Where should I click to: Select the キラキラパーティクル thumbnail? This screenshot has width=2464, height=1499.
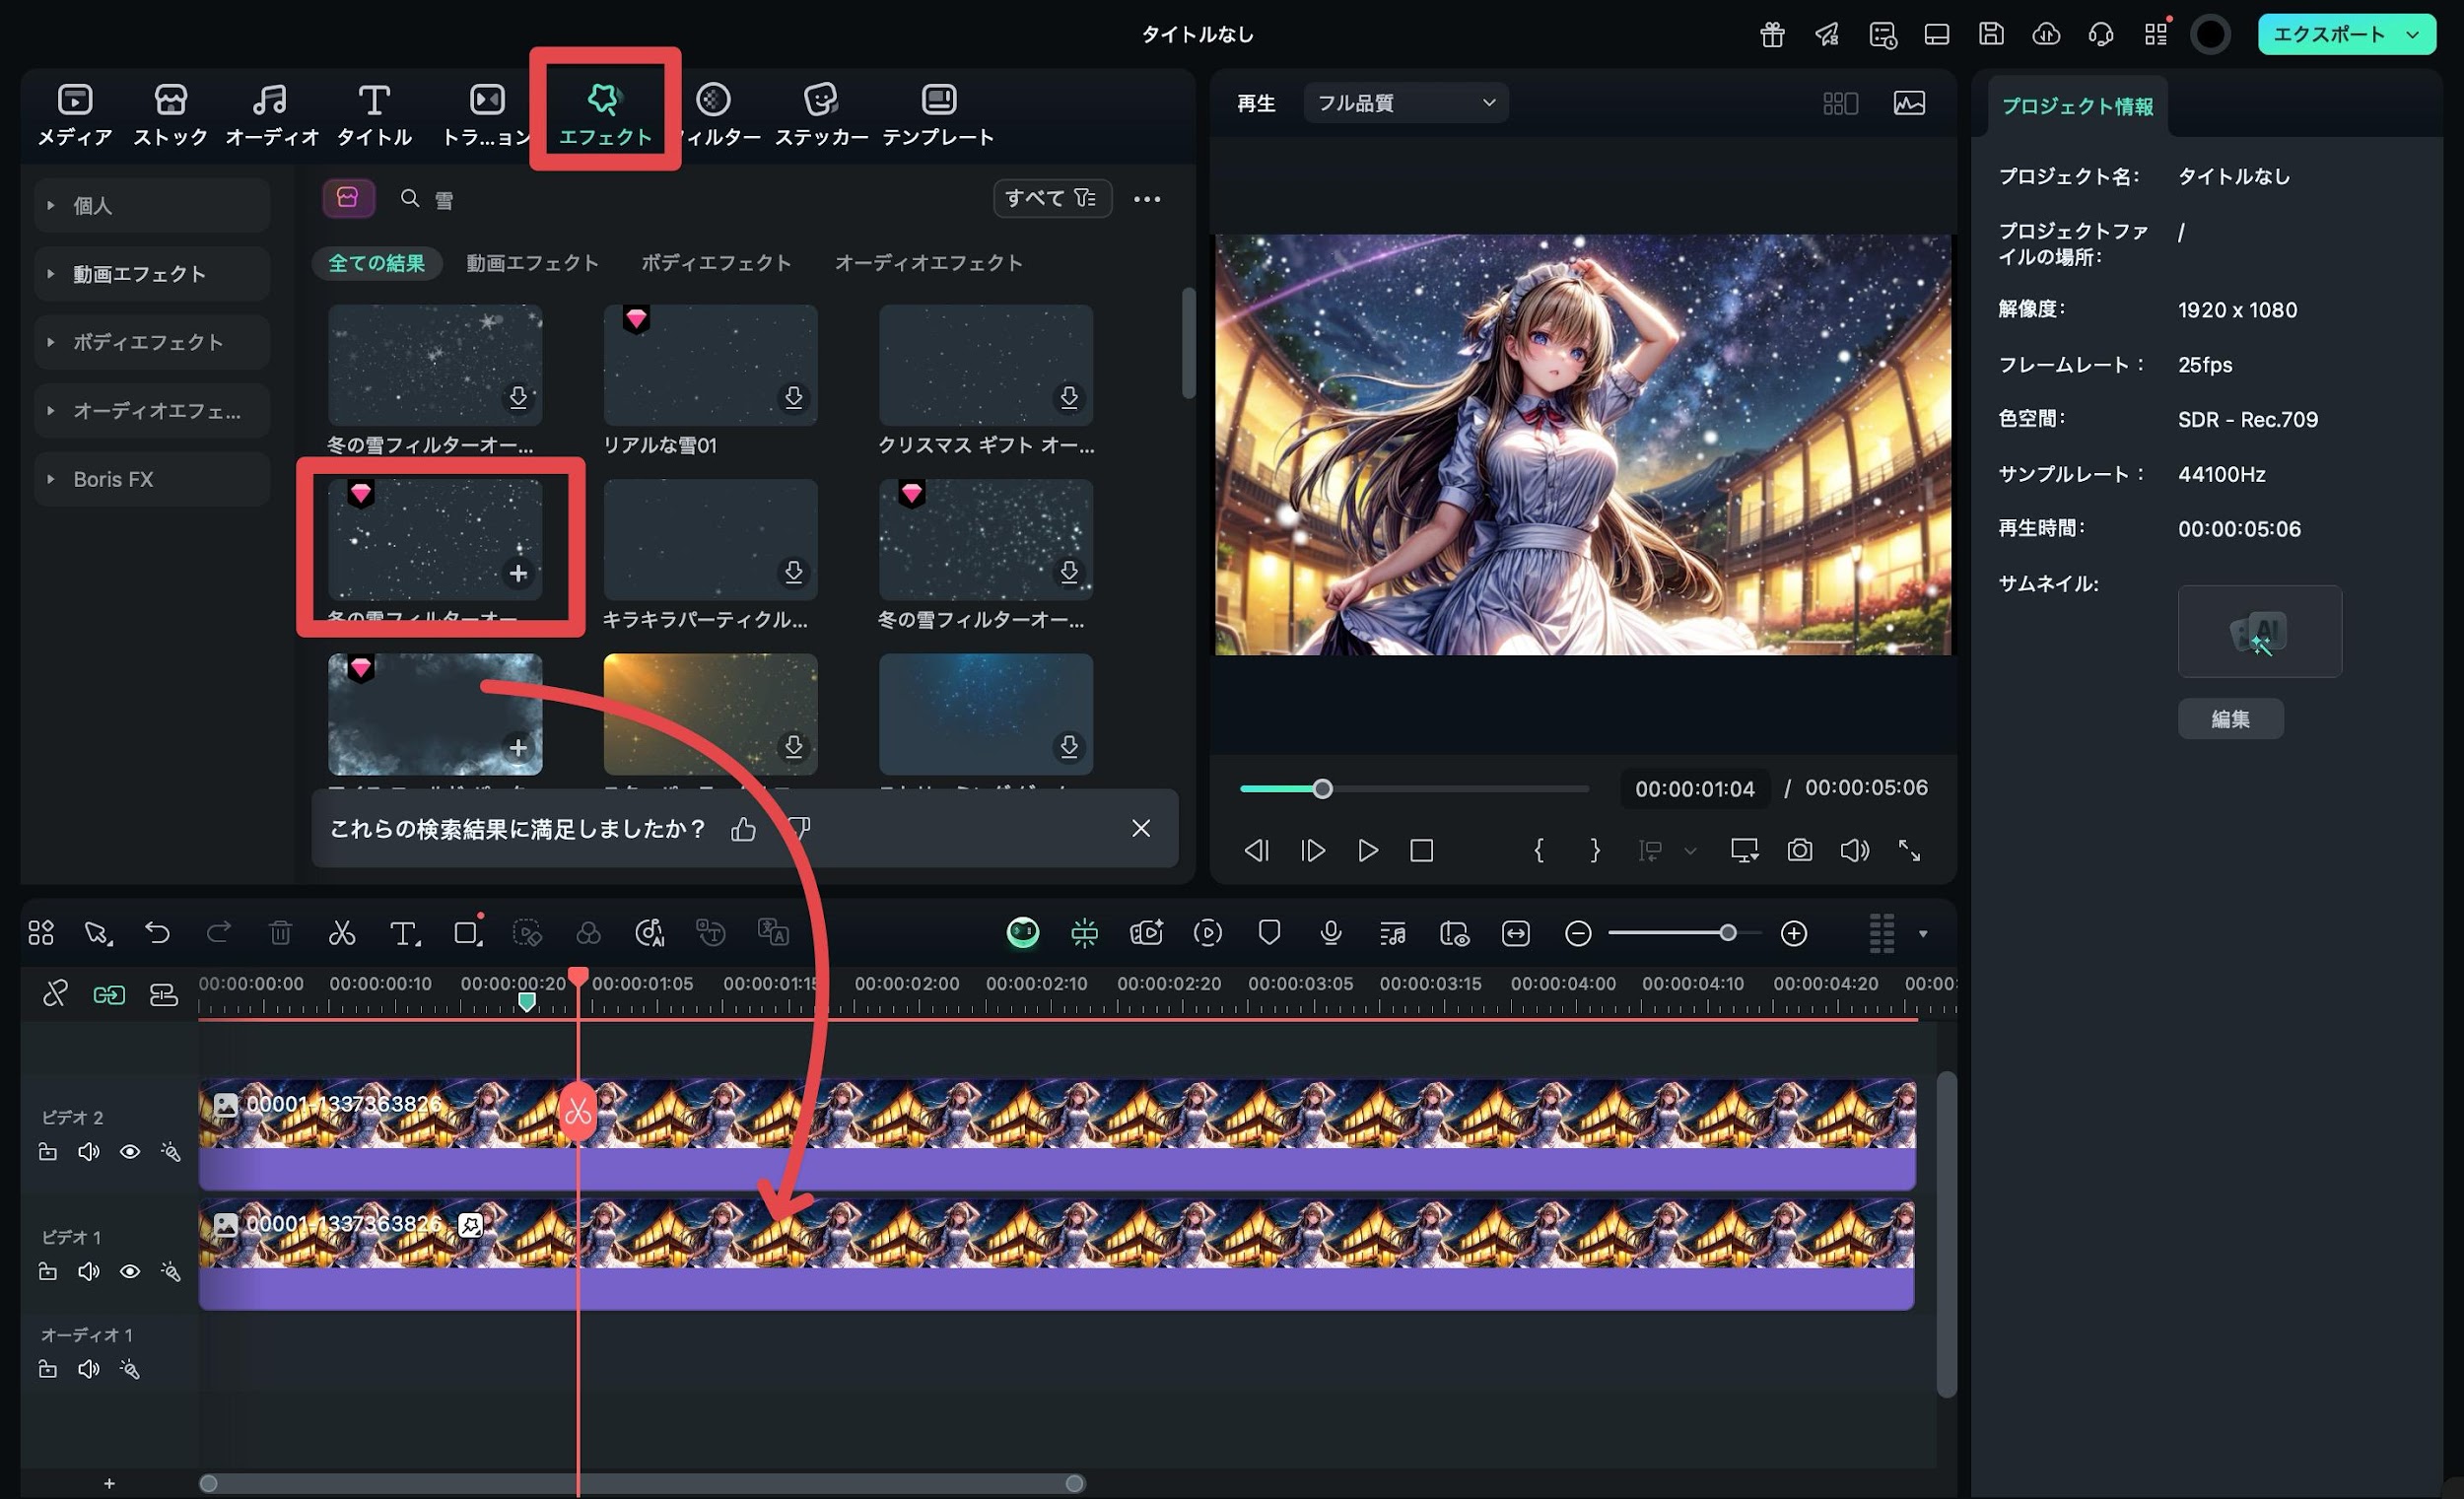[x=710, y=539]
